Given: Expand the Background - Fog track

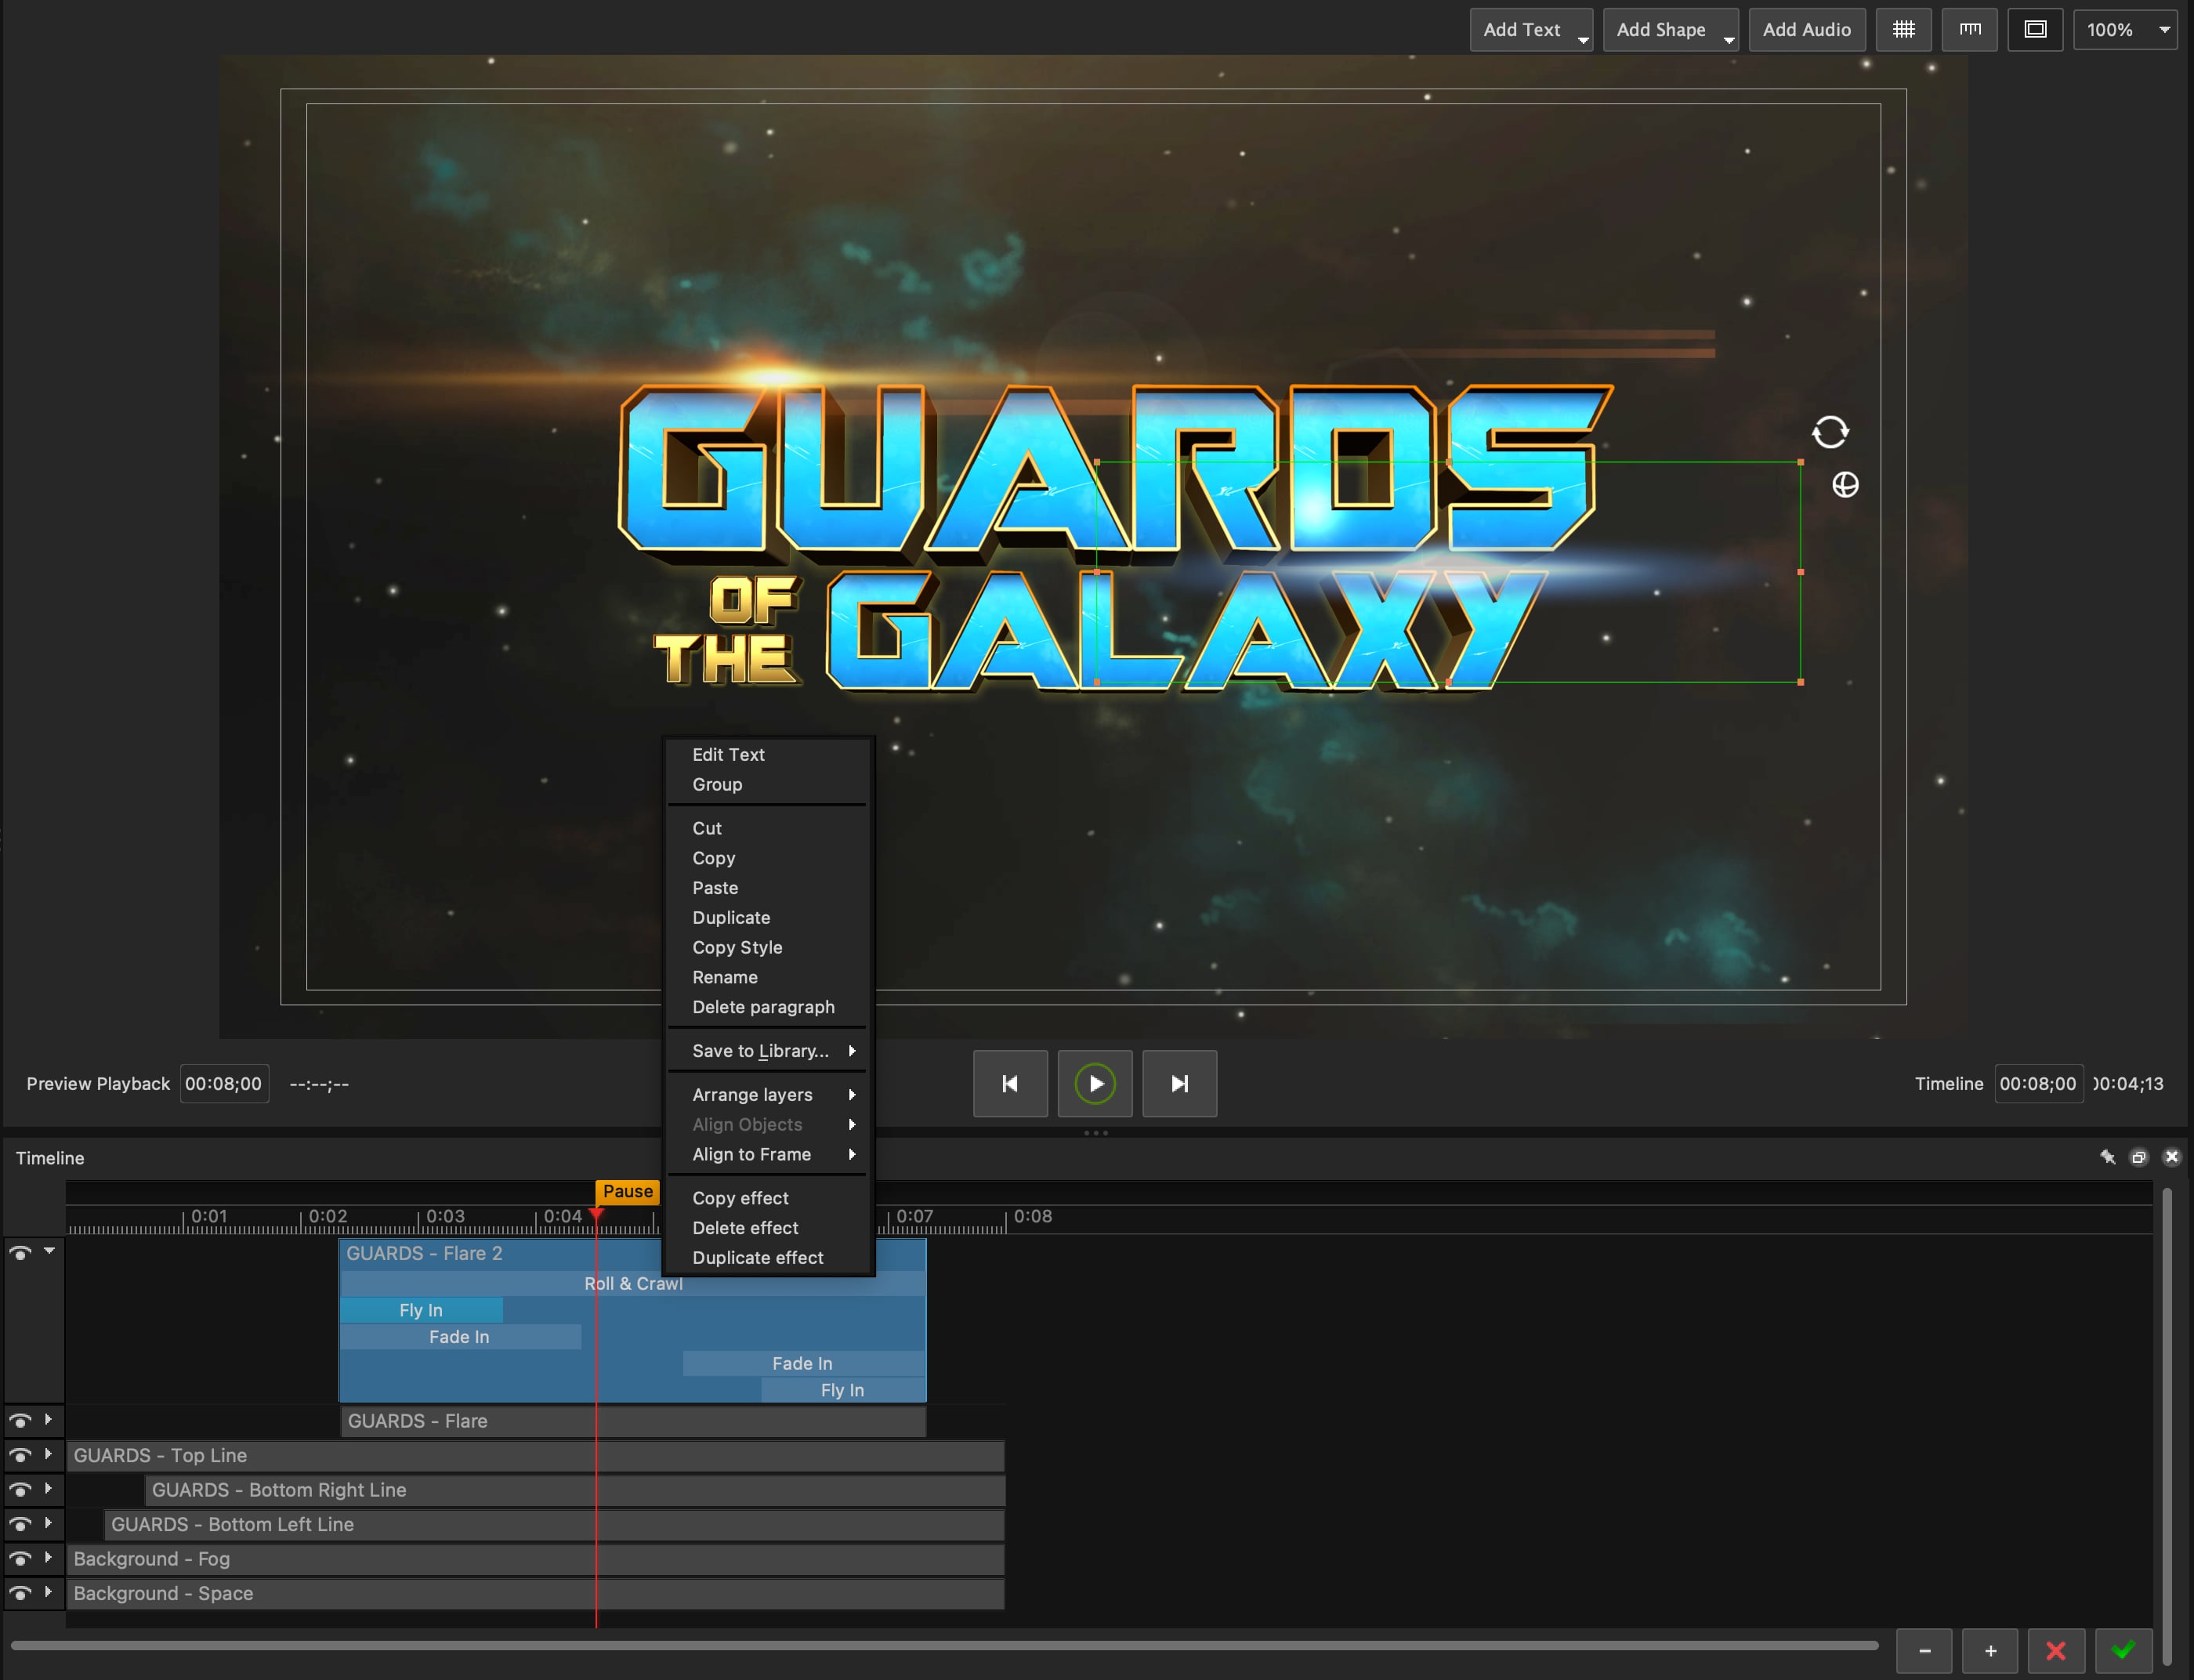Looking at the screenshot, I should point(48,1558).
